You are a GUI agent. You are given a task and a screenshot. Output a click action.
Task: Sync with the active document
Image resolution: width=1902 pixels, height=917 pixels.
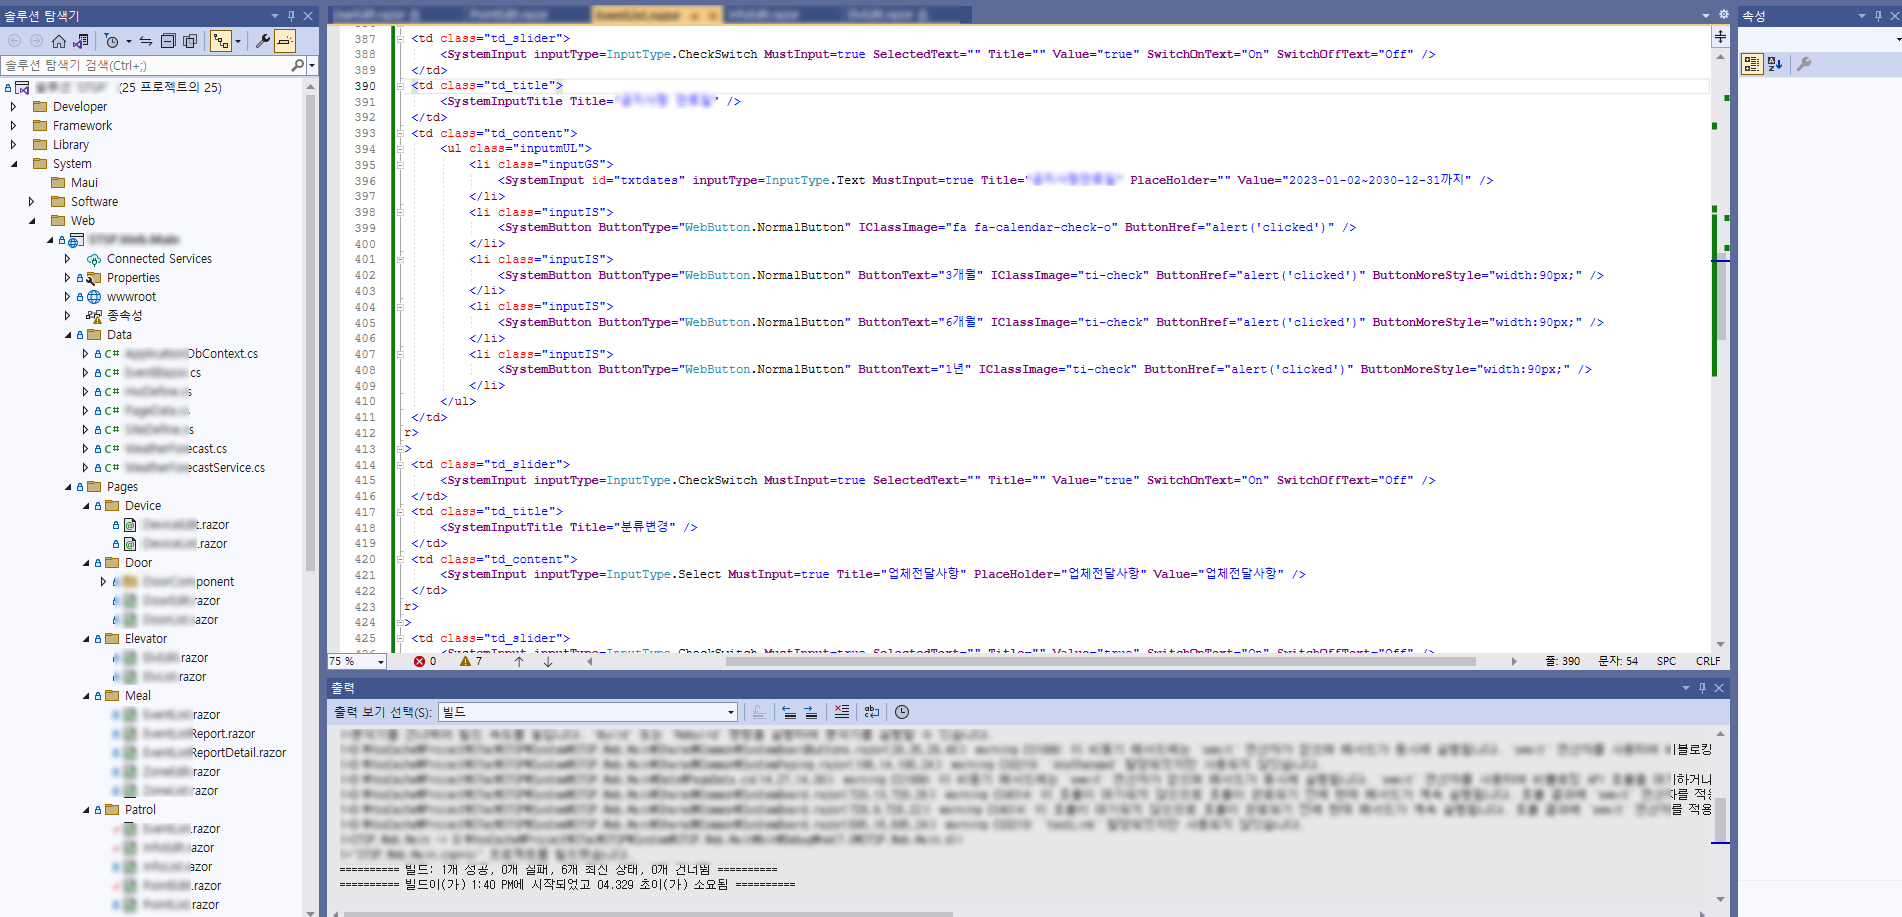146,41
